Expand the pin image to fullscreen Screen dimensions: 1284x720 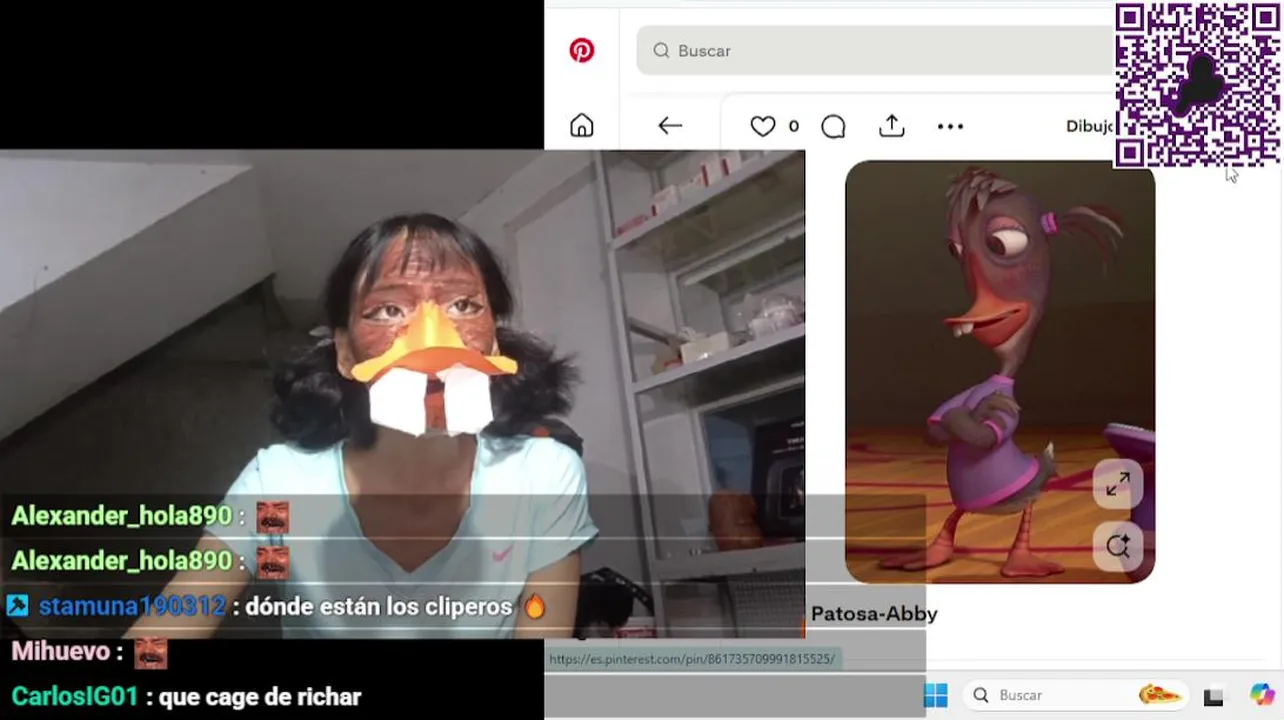pos(1117,485)
